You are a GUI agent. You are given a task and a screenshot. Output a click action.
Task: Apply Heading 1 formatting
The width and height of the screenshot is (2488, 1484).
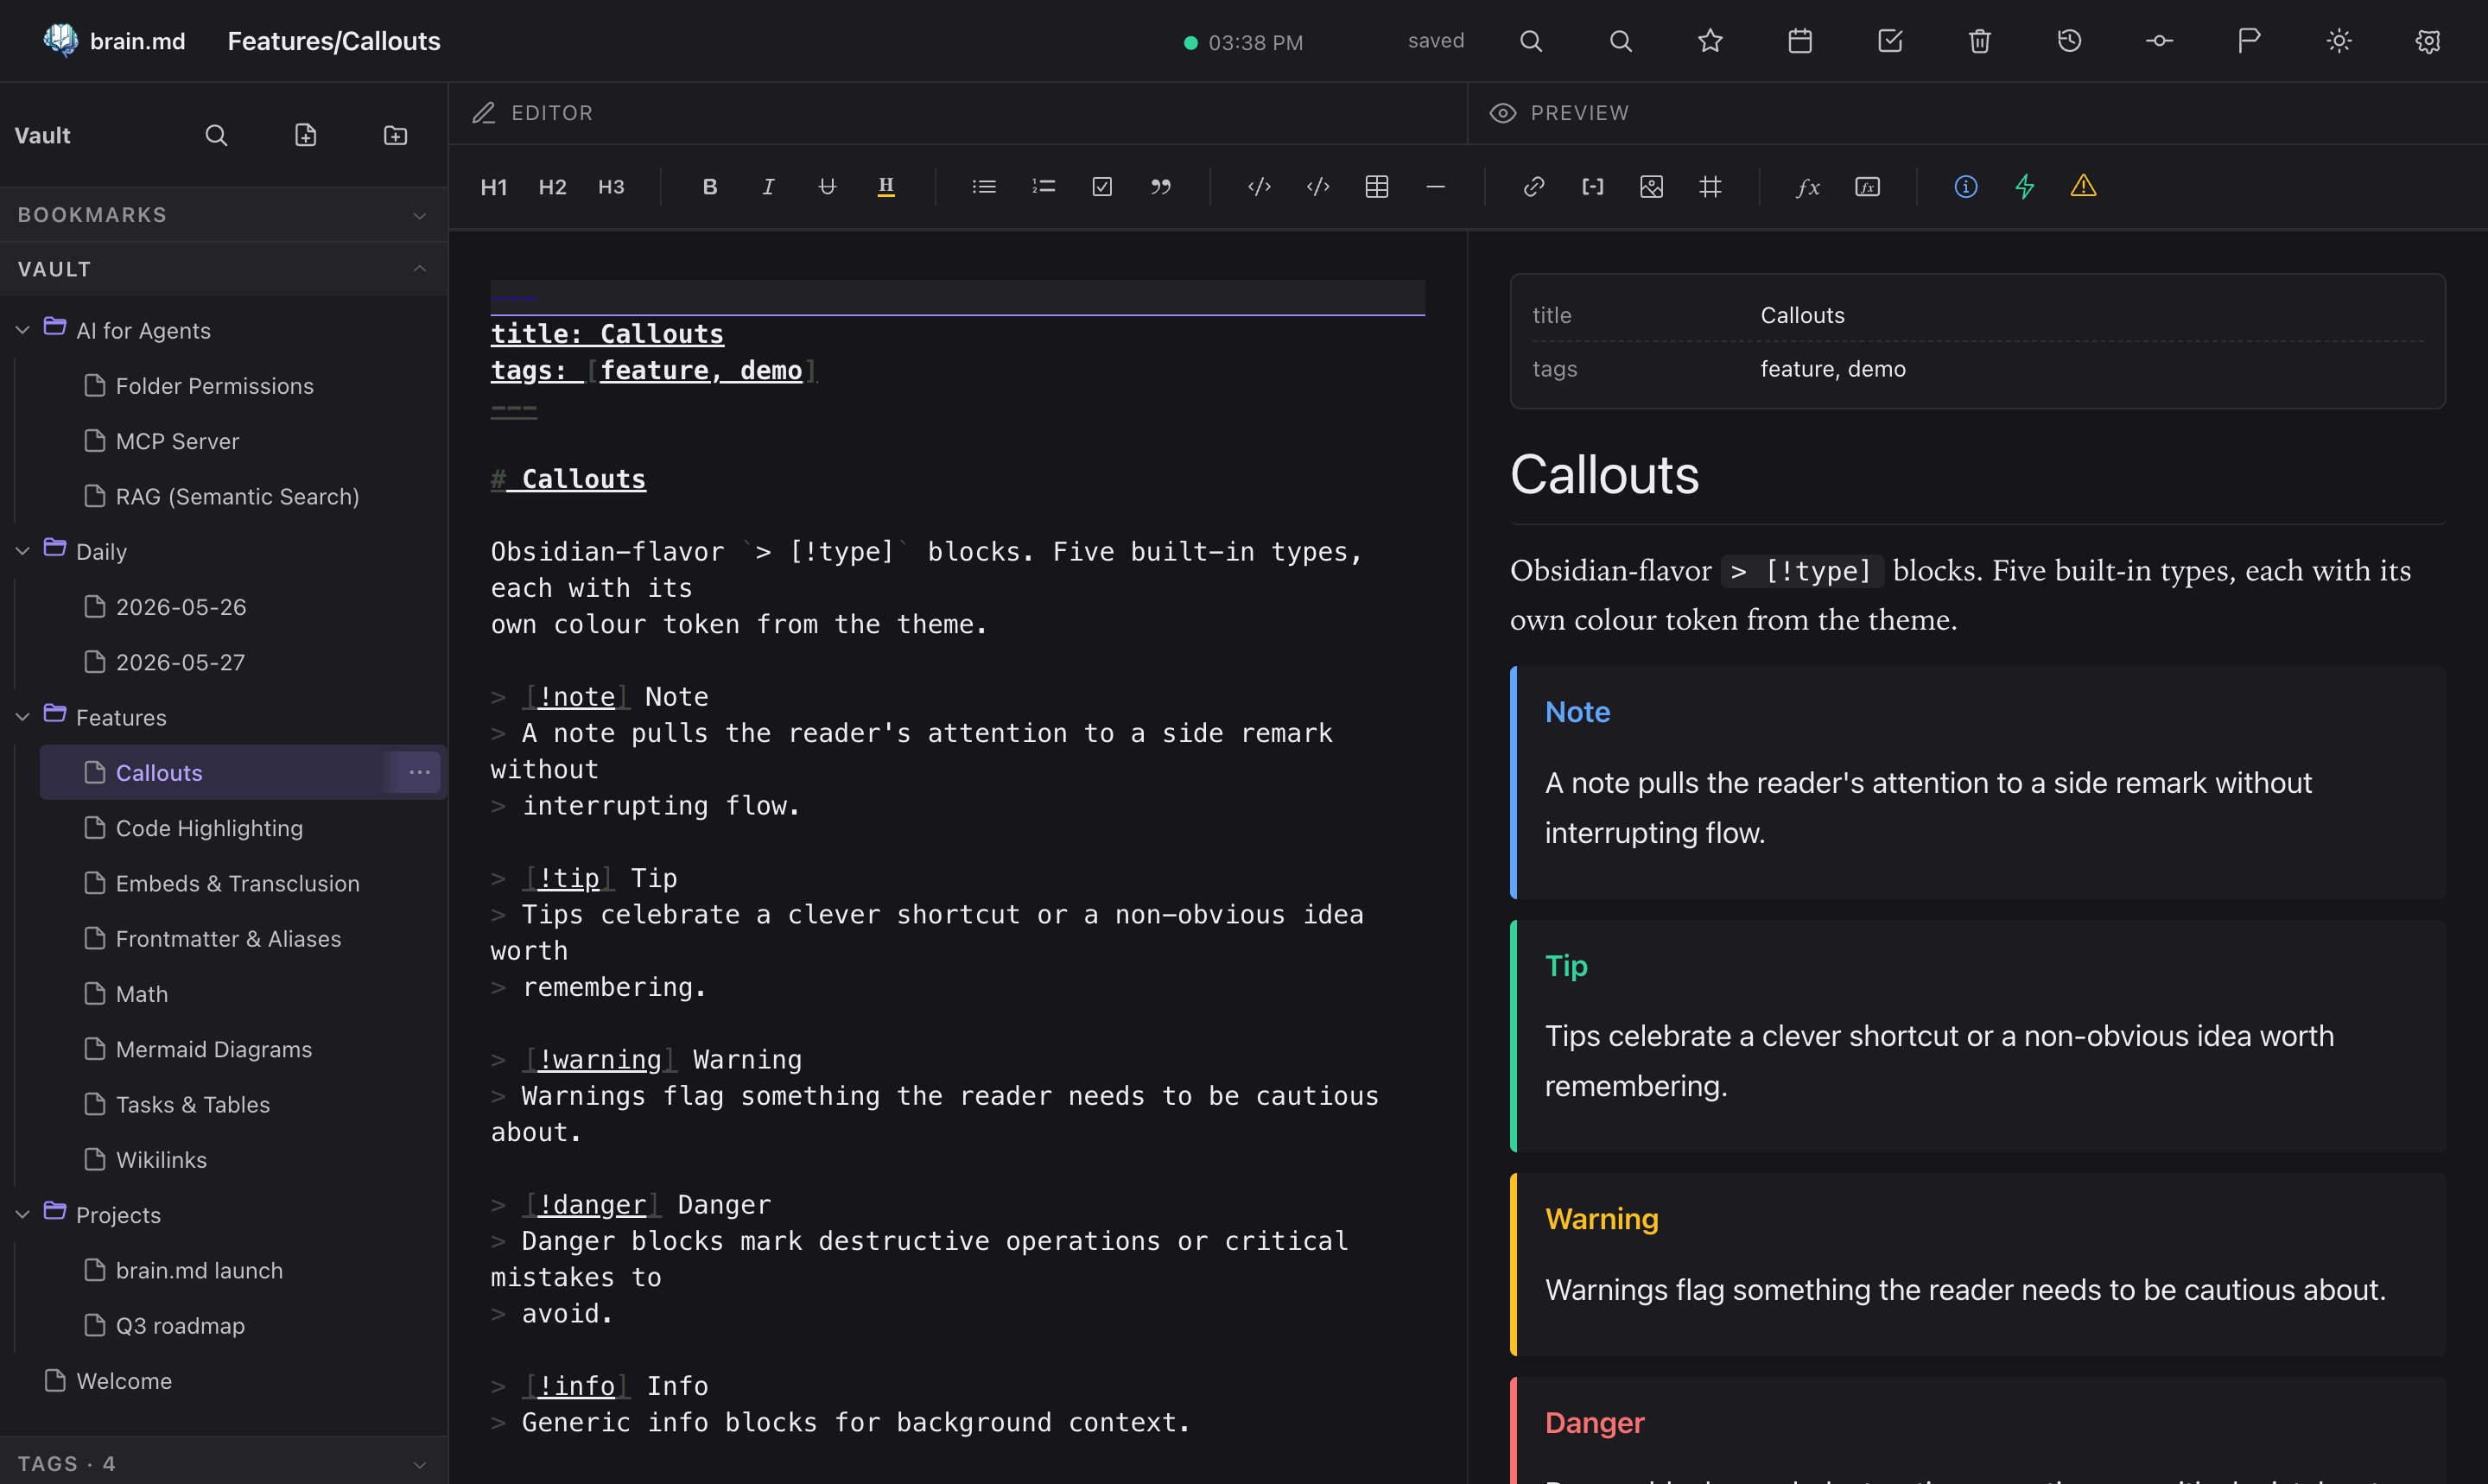coord(494,187)
